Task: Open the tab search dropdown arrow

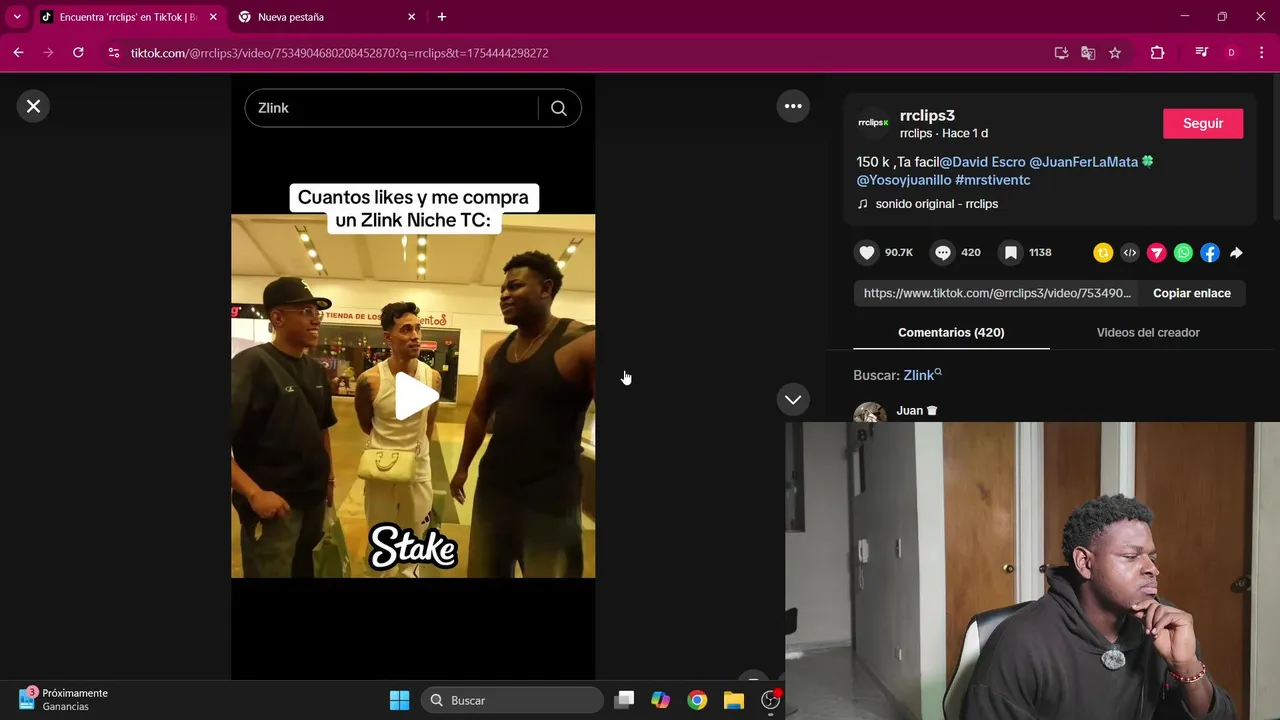Action: [17, 17]
